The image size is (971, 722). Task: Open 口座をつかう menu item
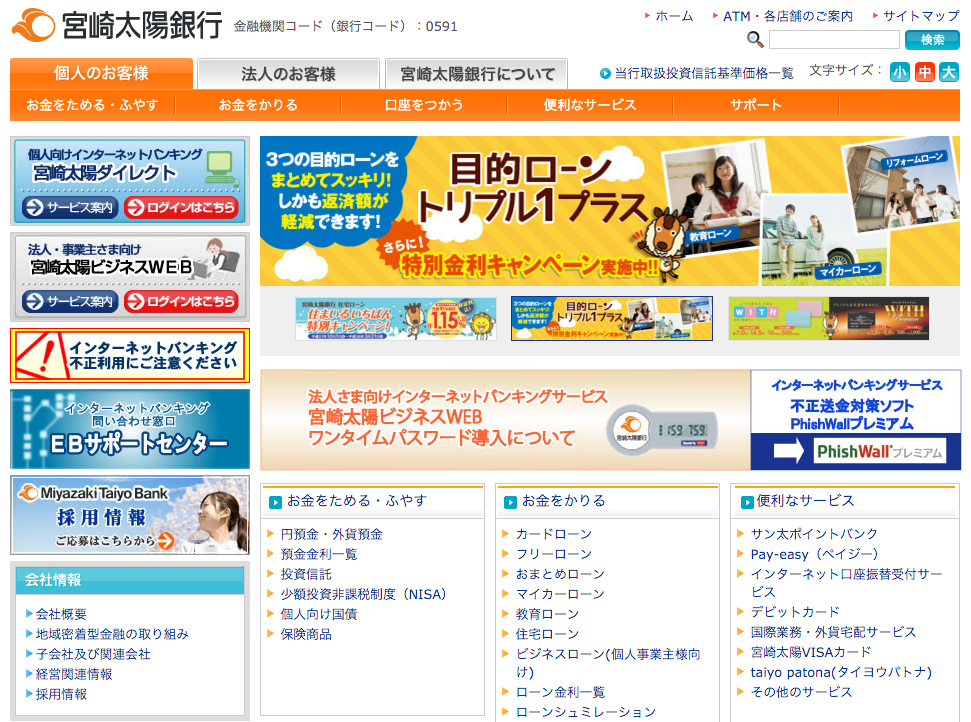(424, 105)
